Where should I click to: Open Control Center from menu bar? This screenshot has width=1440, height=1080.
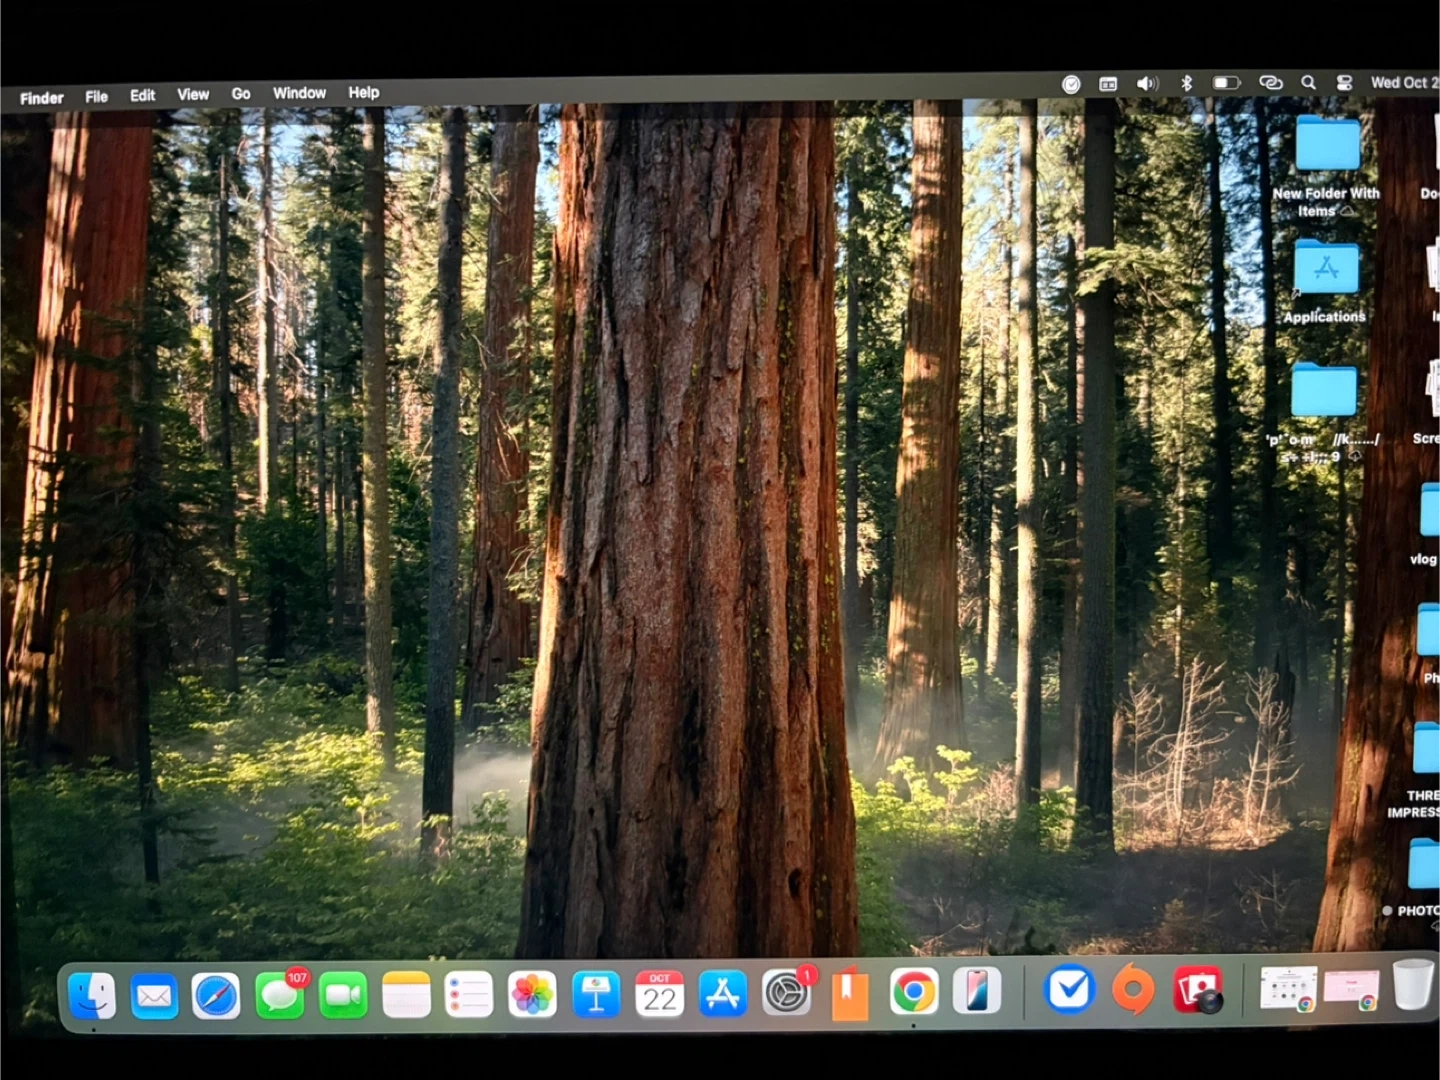1344,83
